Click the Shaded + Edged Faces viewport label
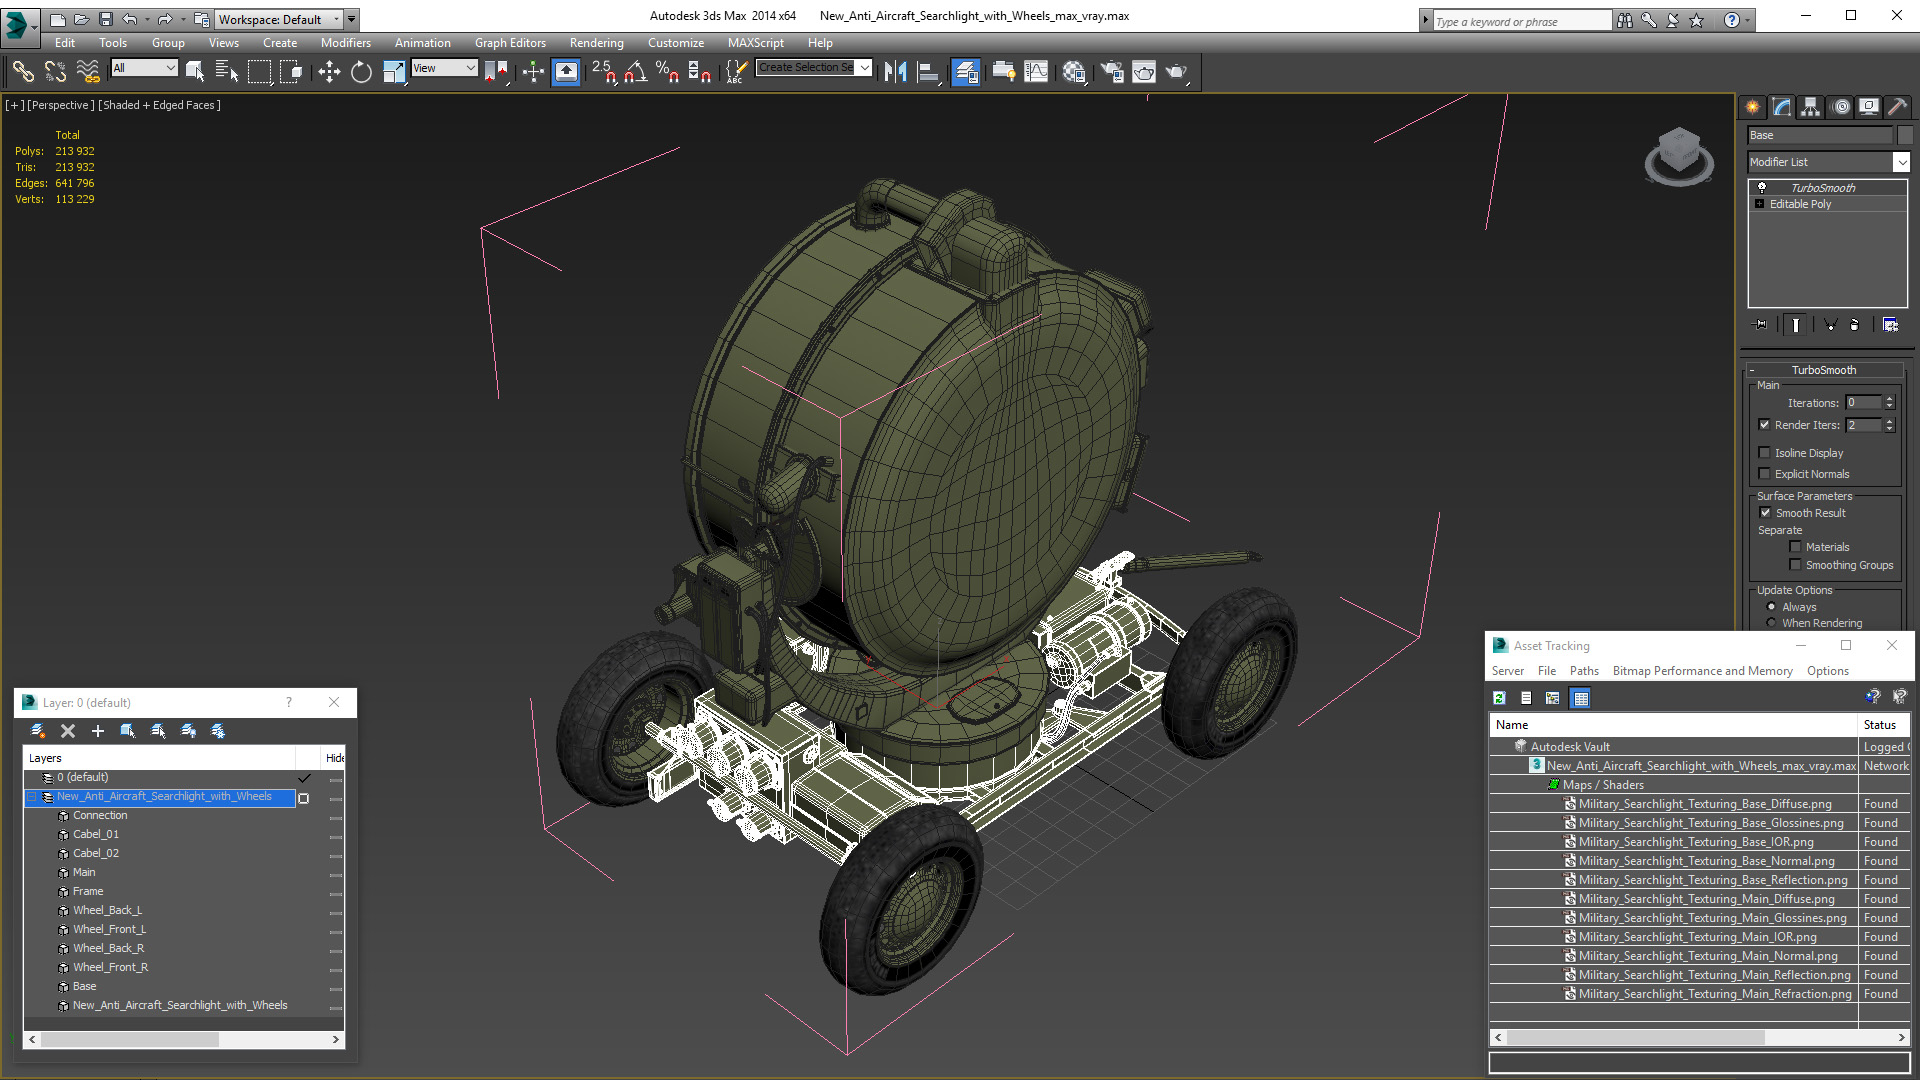1920x1080 pixels. coord(159,105)
